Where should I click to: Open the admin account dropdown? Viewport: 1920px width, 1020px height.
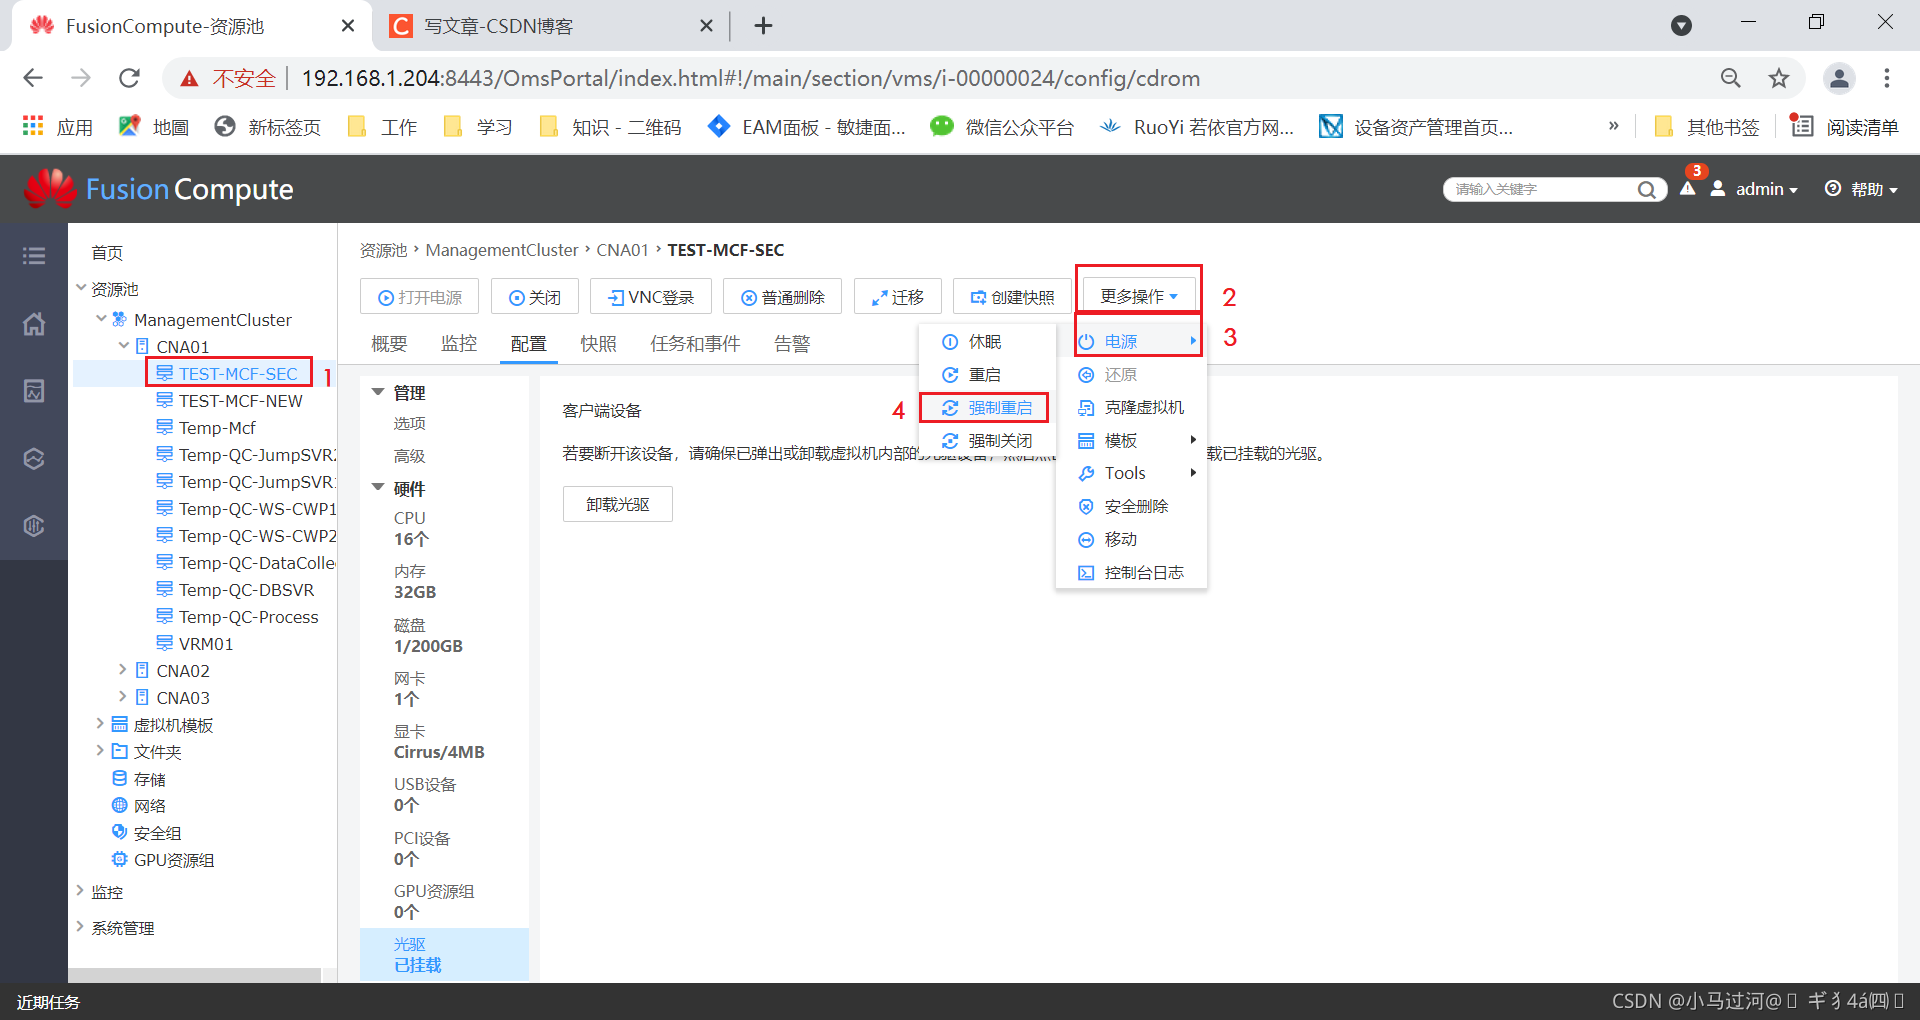point(1764,189)
